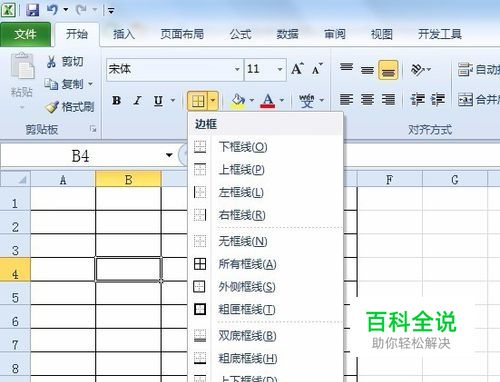Choose 下框线(O) bottom border
Viewport: 500px width, 382px height.
pyautogui.click(x=266, y=147)
